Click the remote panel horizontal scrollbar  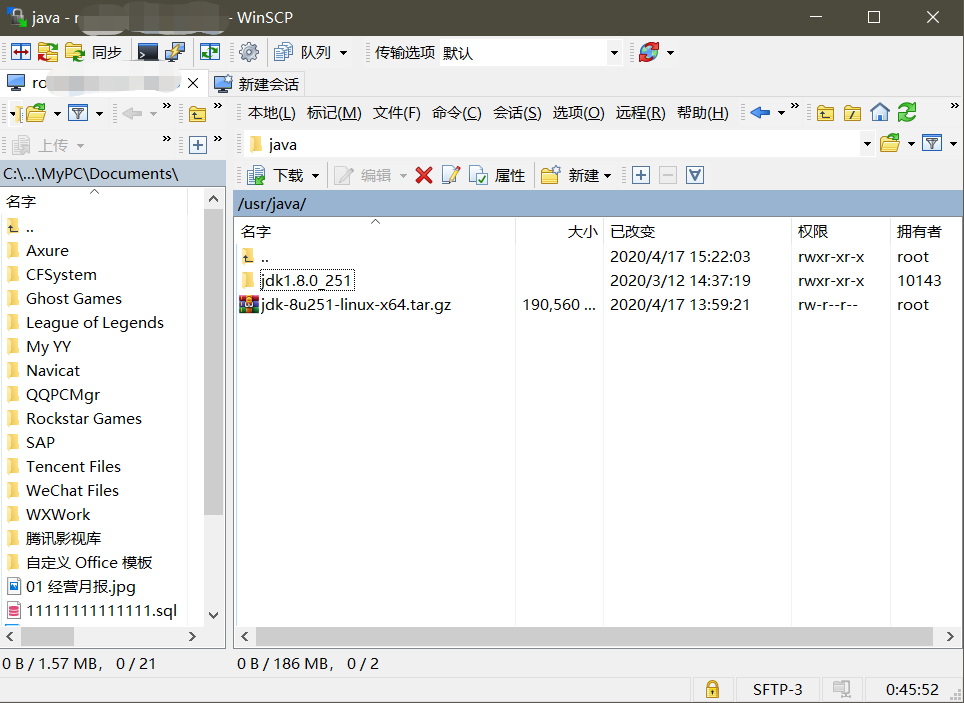[x=595, y=636]
